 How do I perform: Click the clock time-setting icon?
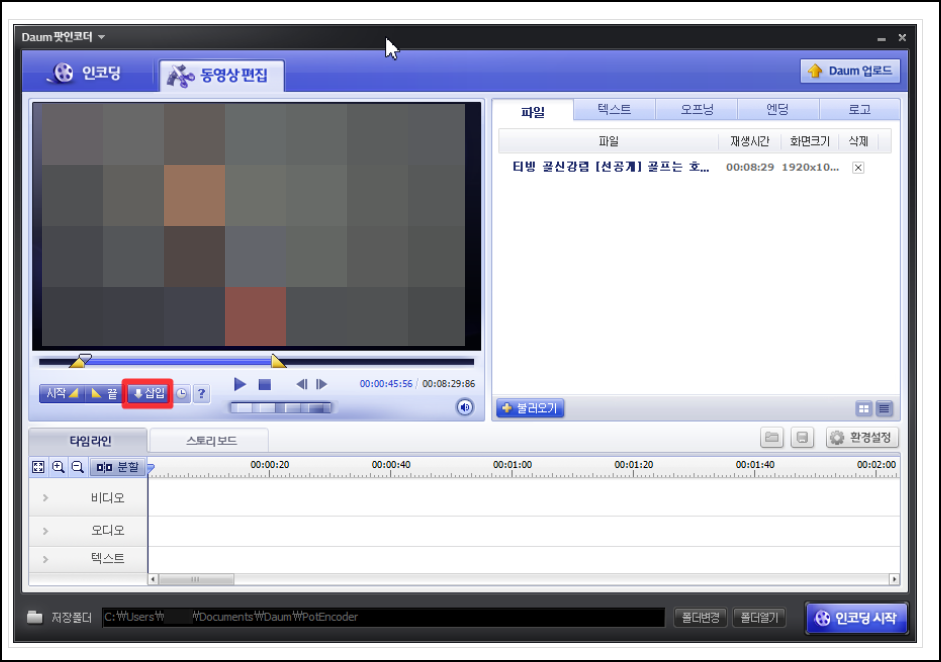click(x=182, y=394)
